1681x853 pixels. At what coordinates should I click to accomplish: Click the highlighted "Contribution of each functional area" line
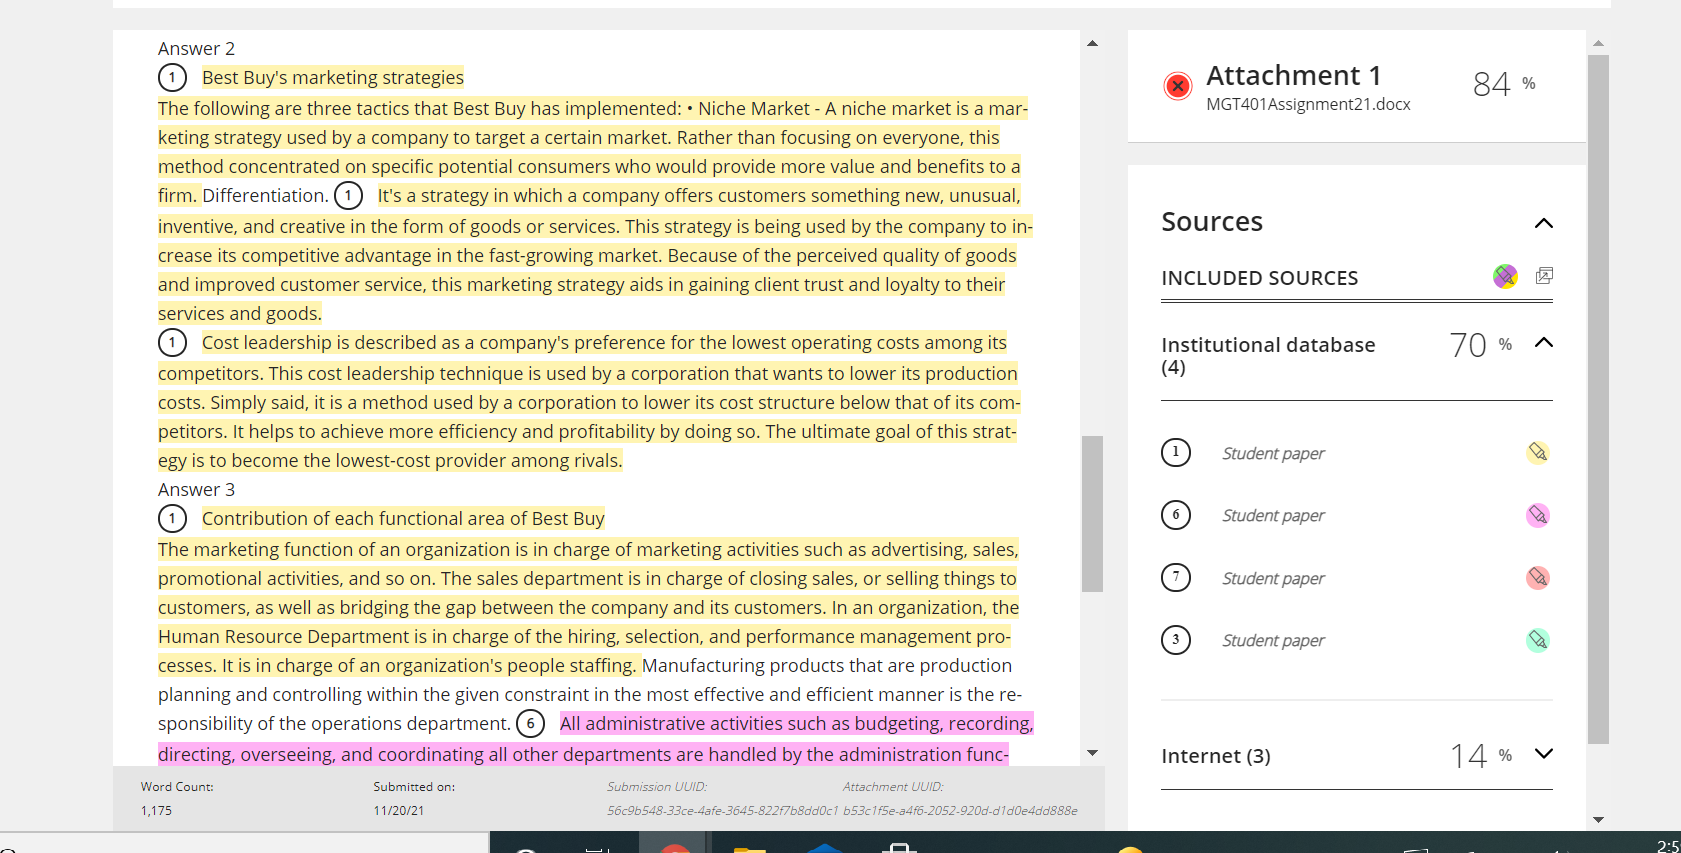403,519
